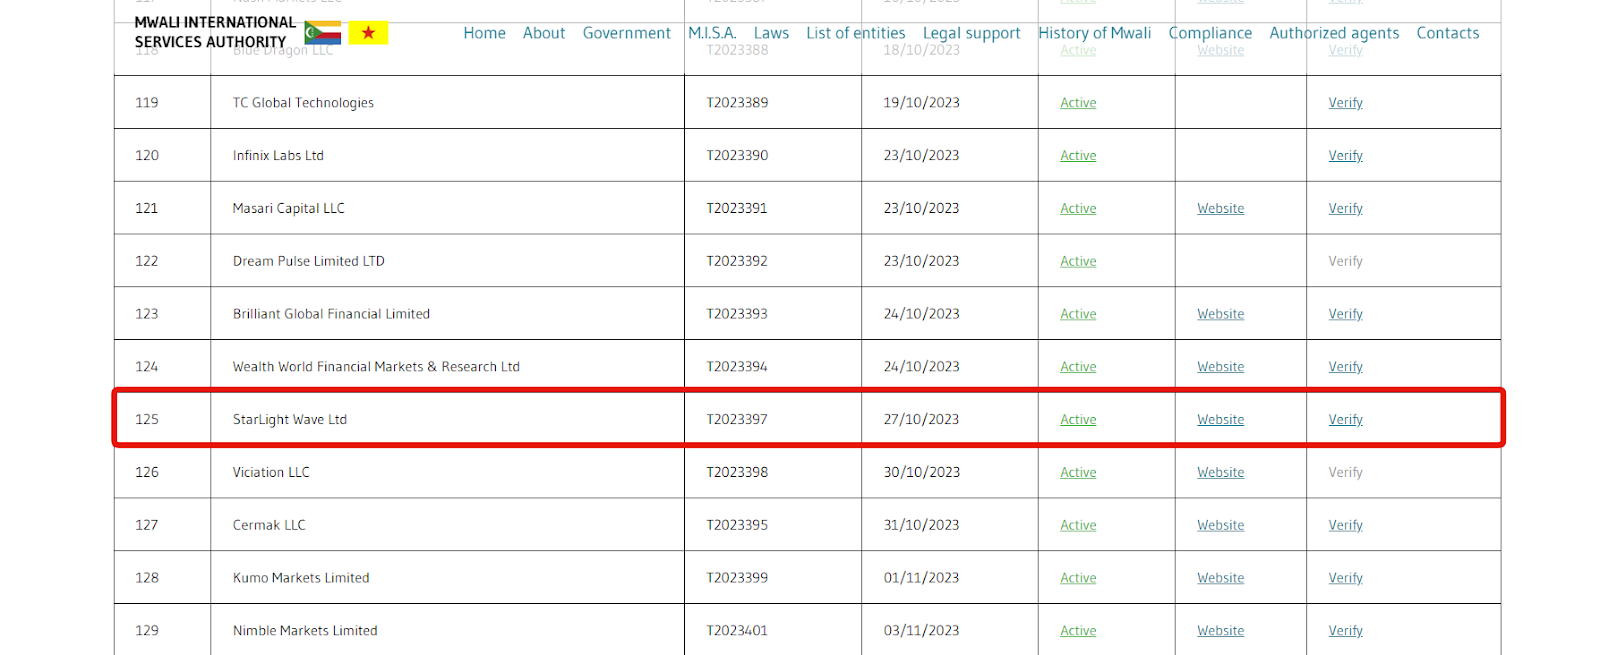Open the Laws menu item

pos(771,33)
